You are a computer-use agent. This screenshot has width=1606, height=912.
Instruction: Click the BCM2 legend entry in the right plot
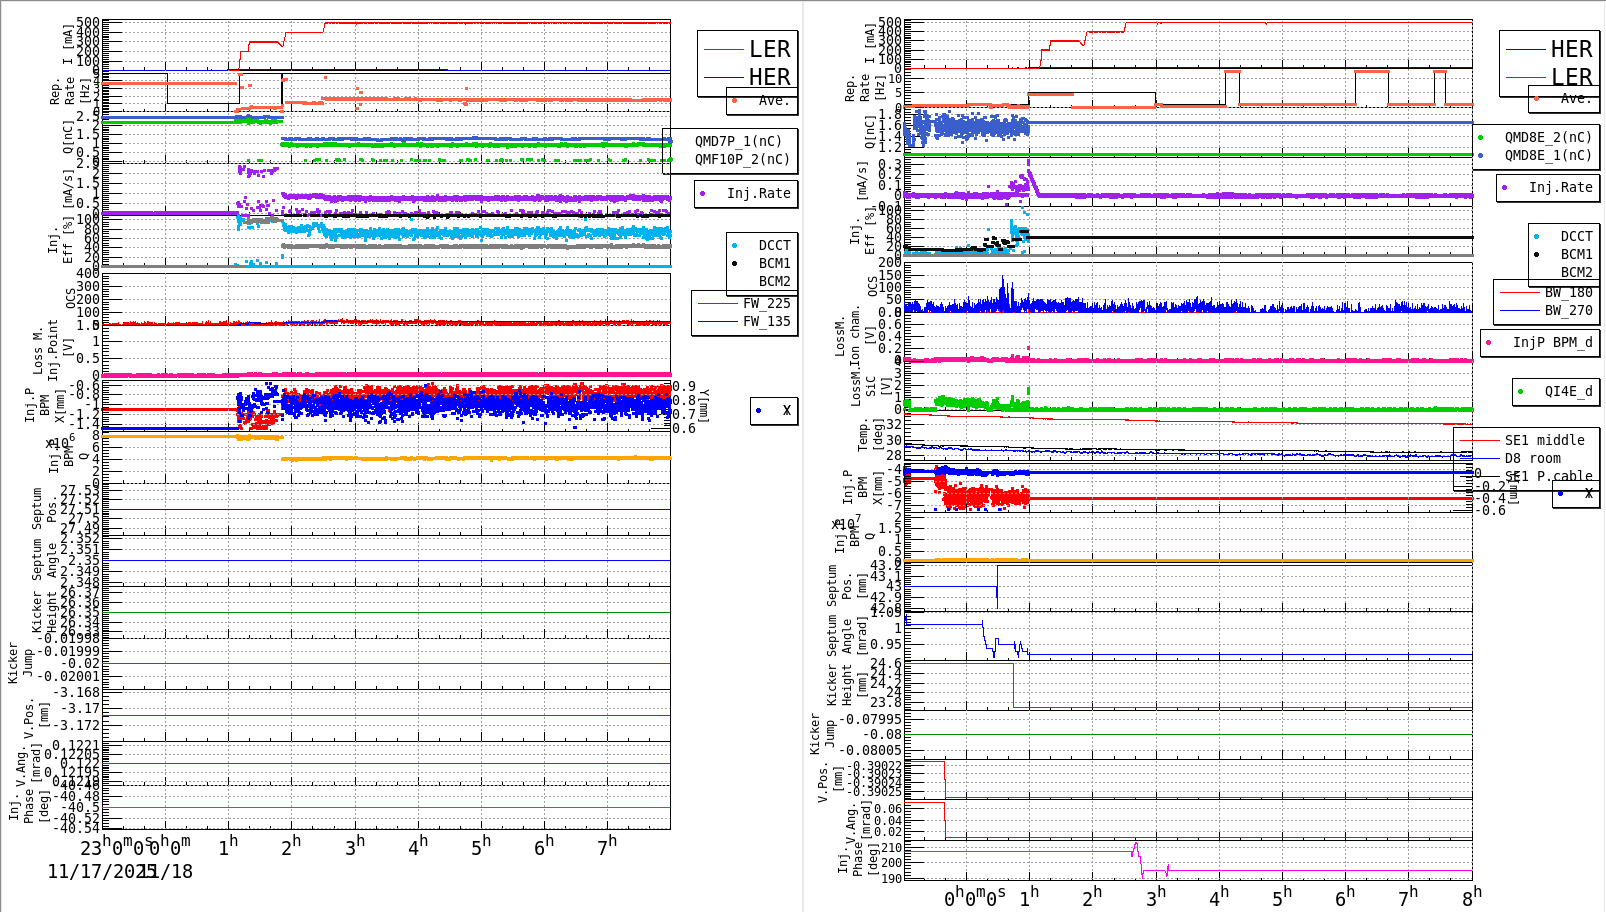coord(1577,272)
